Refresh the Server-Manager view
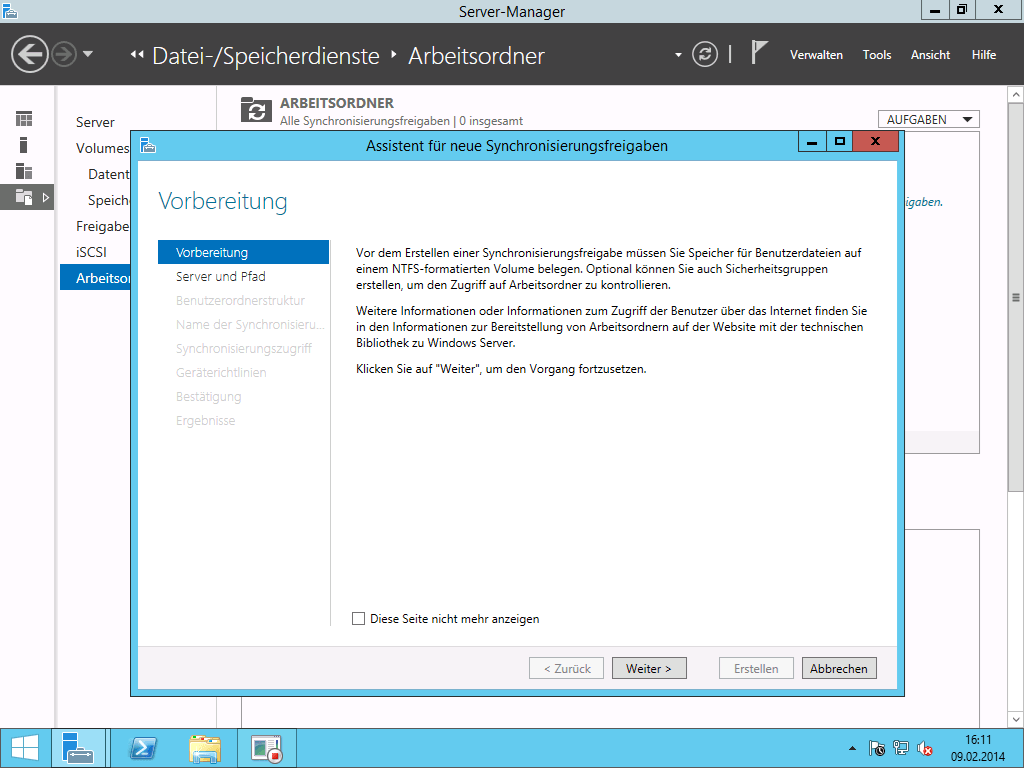1024x768 pixels. (705, 54)
